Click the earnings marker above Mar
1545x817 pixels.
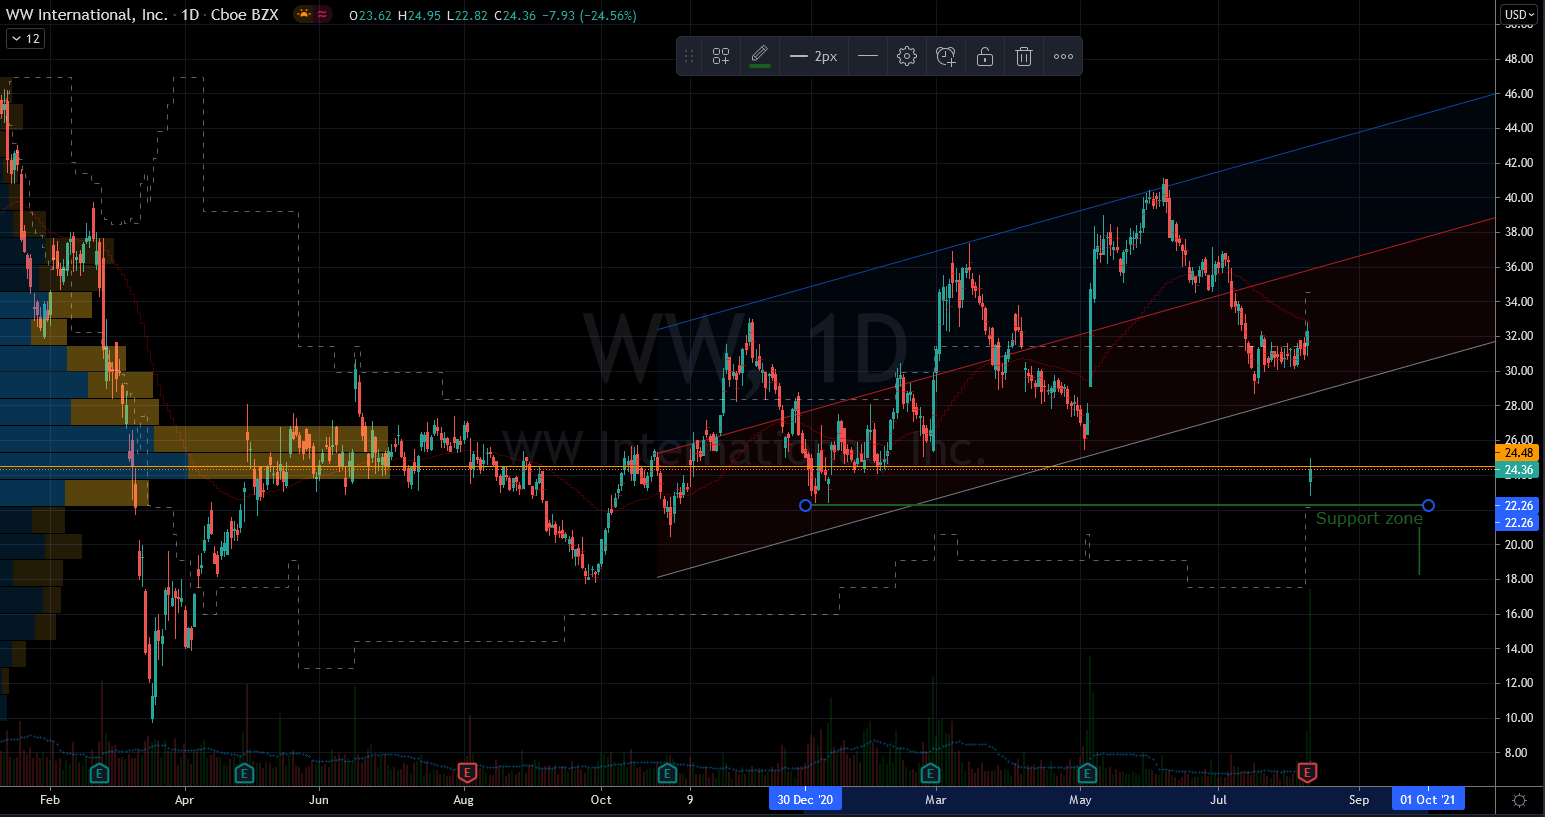[930, 772]
